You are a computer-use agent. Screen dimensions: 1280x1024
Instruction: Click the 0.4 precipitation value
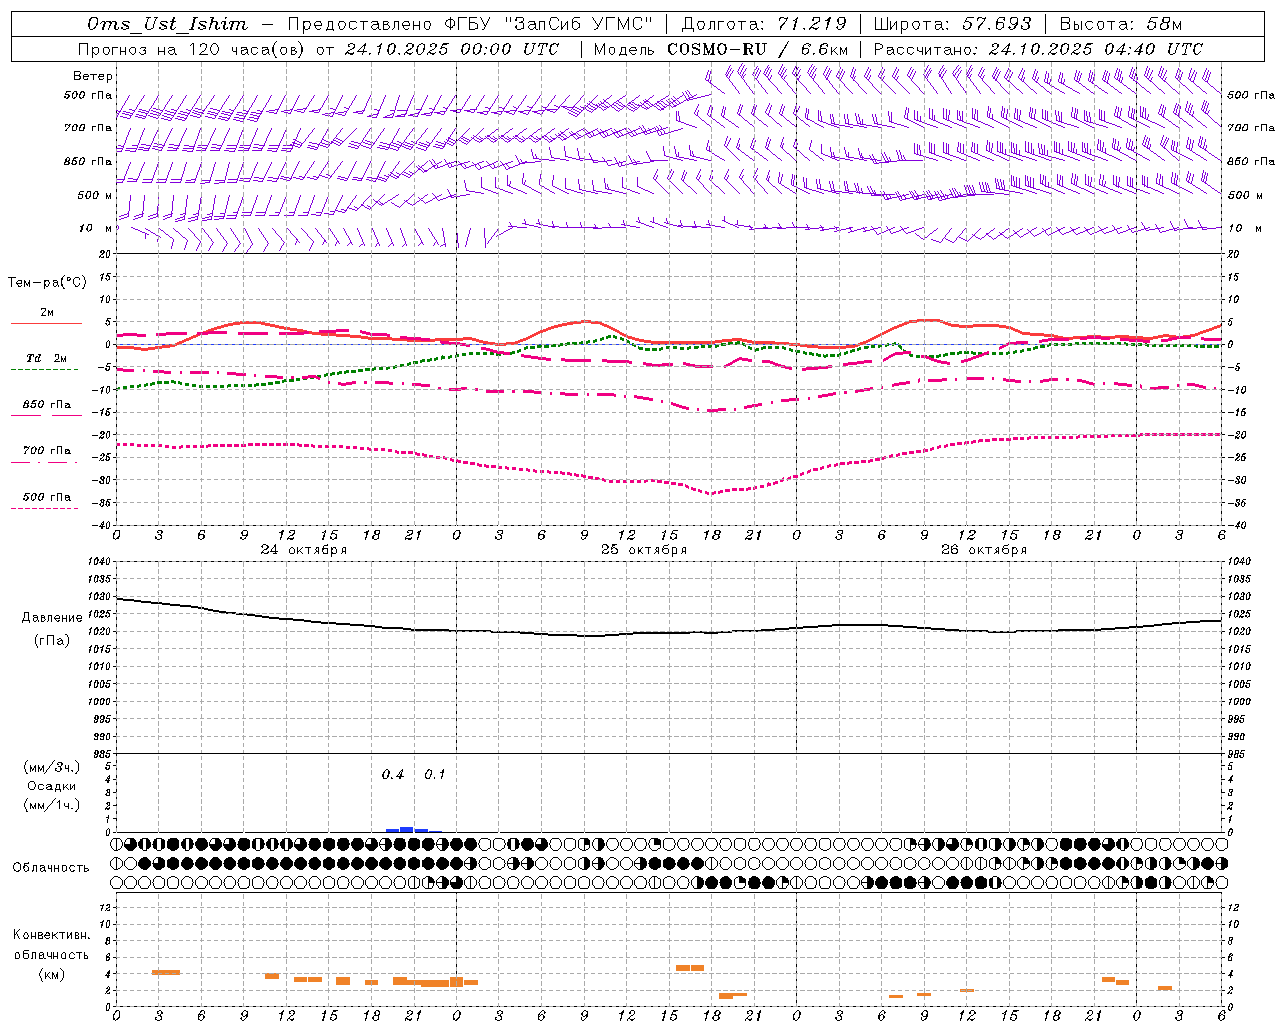point(393,775)
